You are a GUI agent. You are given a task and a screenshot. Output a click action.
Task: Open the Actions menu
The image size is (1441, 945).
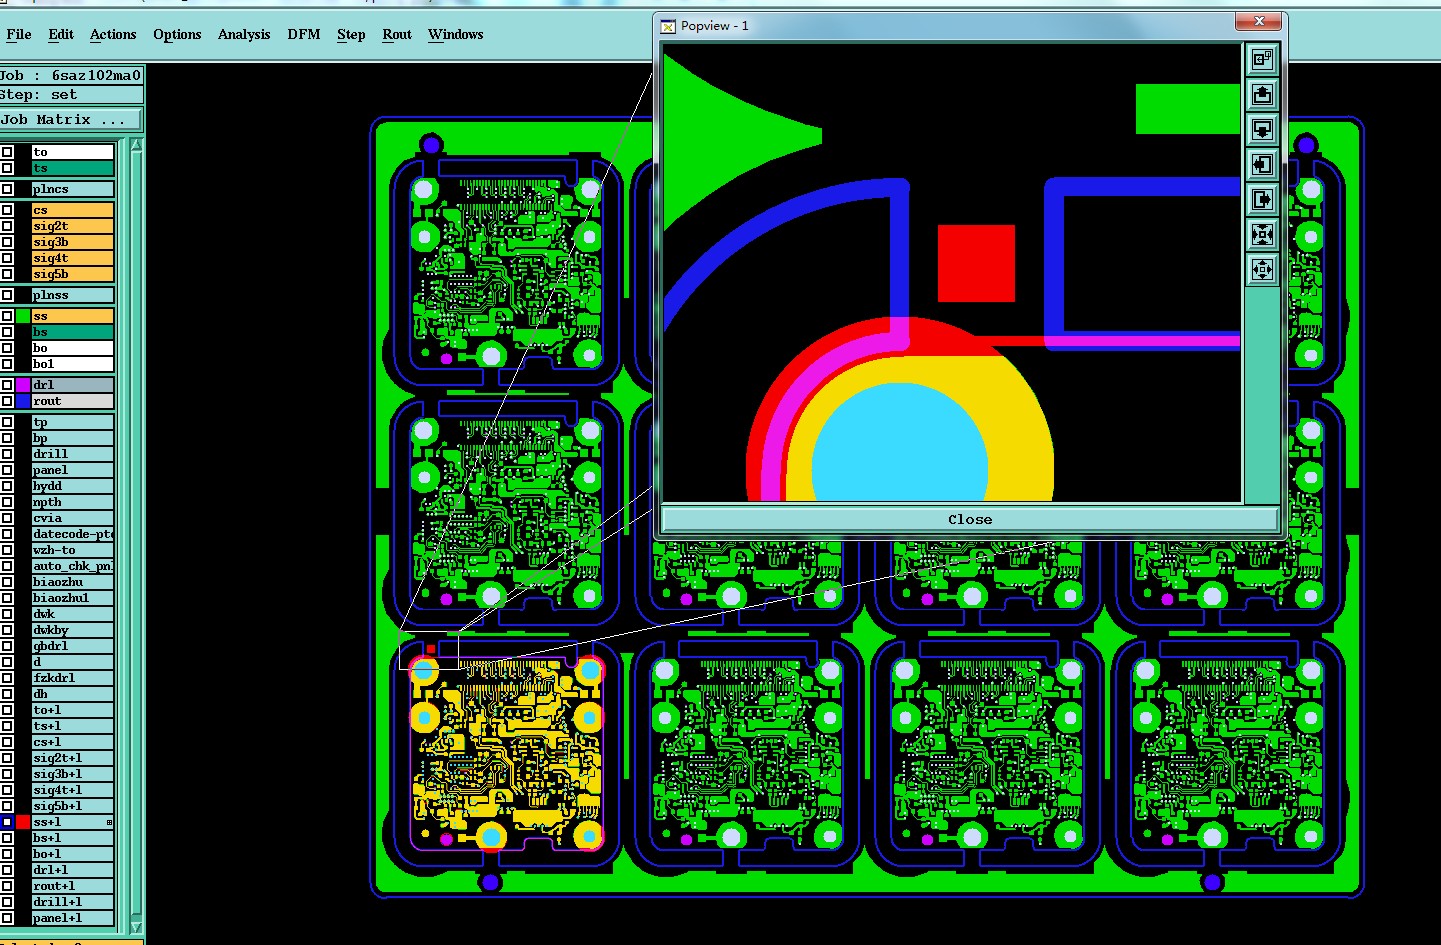coord(113,34)
